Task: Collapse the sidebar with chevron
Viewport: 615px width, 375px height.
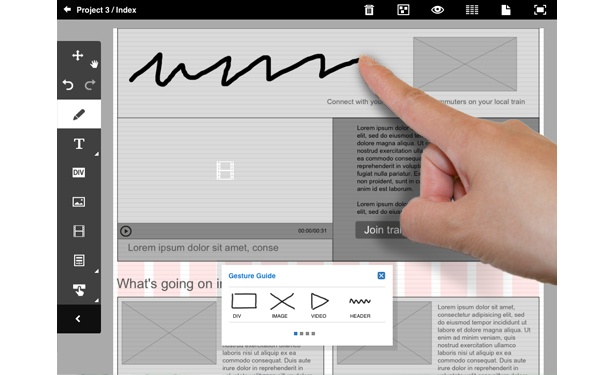Action: tap(79, 319)
